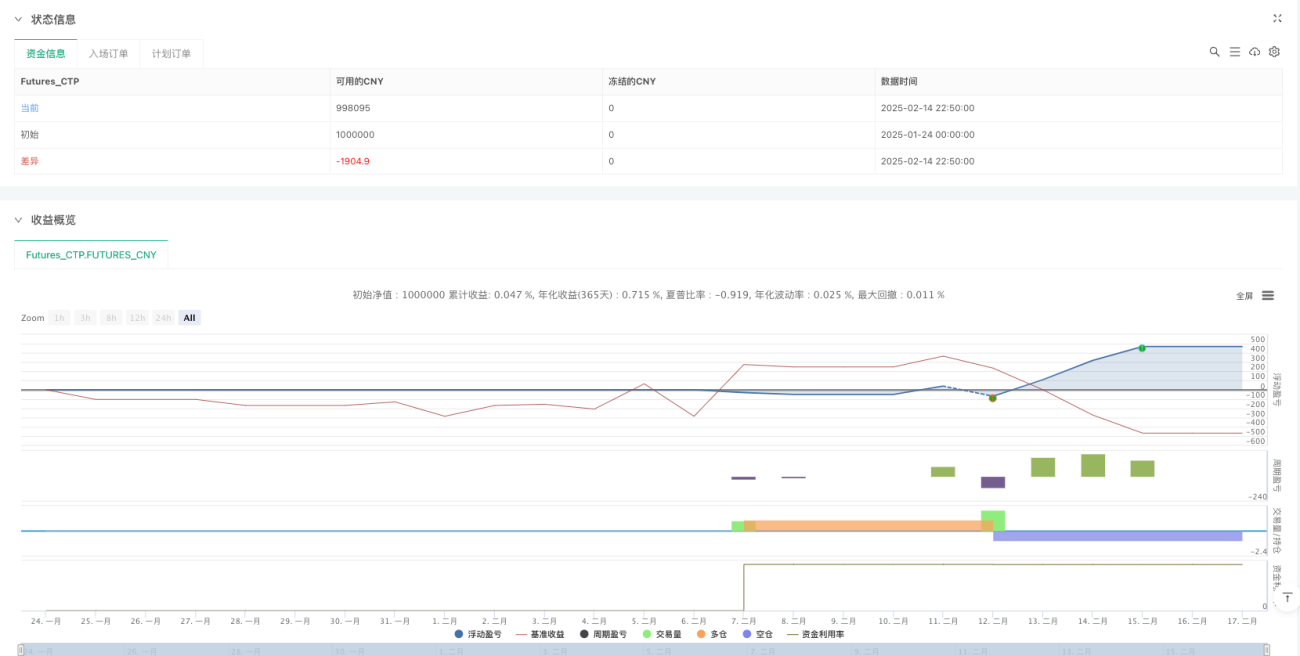Open the chart hamburger menu icon
1300x656 pixels.
(x=1268, y=295)
